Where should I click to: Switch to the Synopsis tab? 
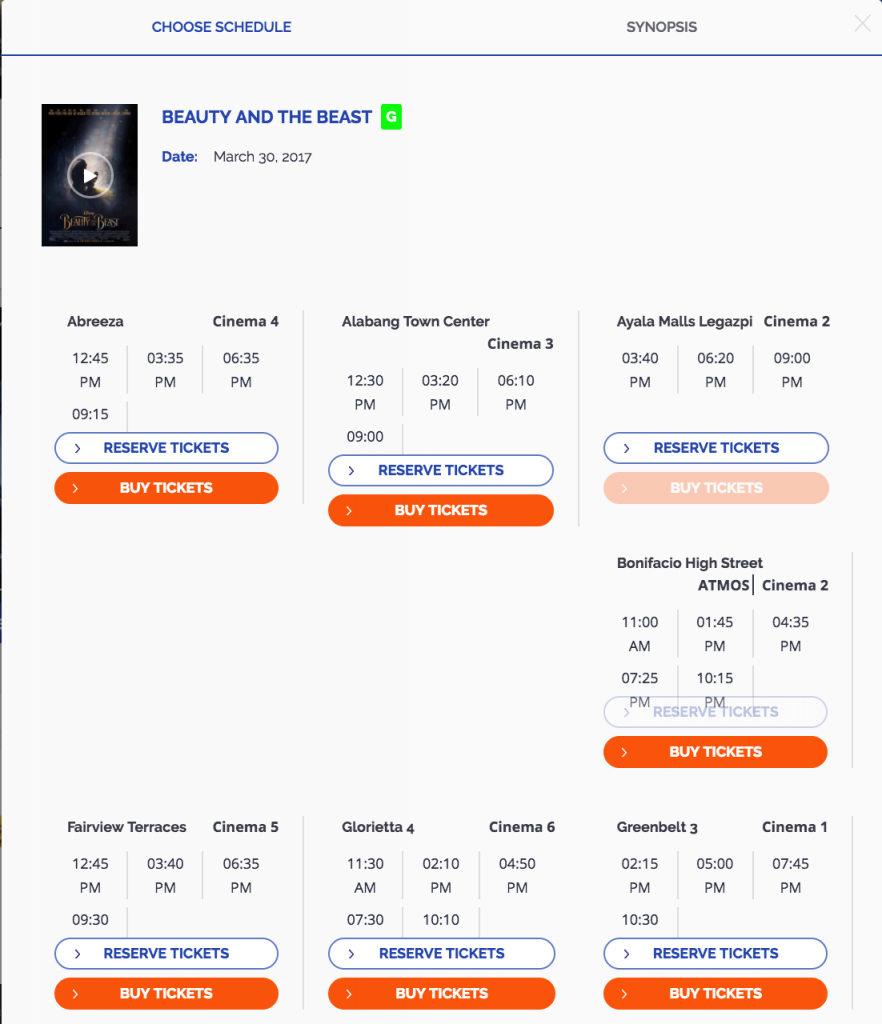pos(661,27)
